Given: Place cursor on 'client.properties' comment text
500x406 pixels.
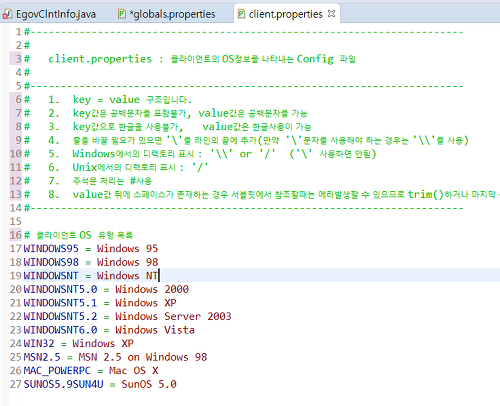Looking at the screenshot, I should (x=100, y=59).
